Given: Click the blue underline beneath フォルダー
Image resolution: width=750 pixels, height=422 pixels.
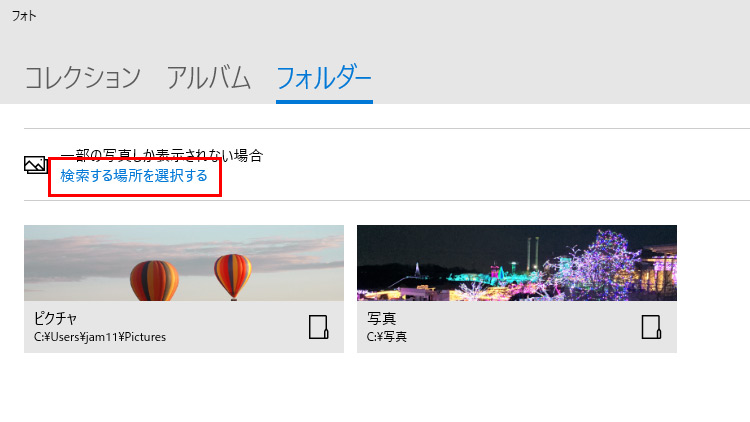Looking at the screenshot, I should 324,101.
